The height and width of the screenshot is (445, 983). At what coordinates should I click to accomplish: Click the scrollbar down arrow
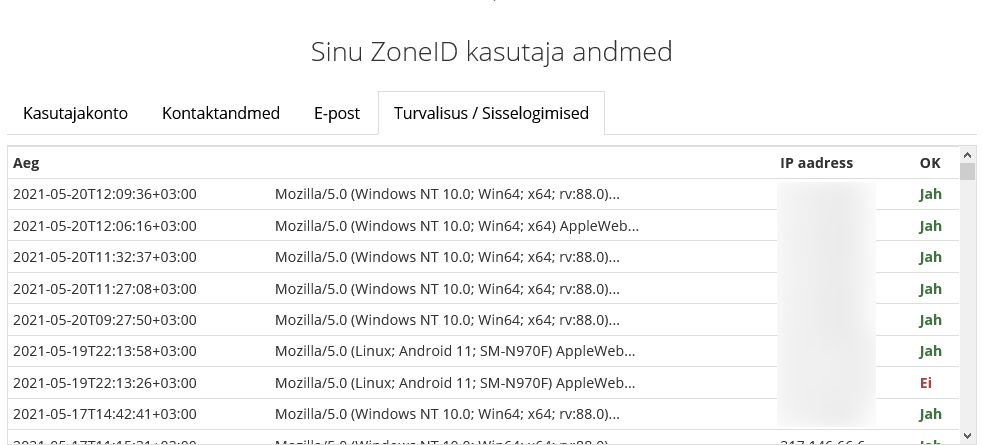pyautogui.click(x=967, y=436)
